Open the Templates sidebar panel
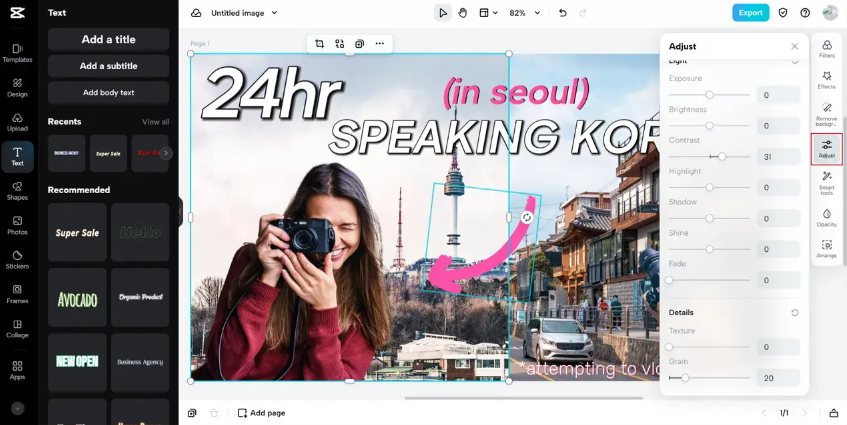 point(17,53)
